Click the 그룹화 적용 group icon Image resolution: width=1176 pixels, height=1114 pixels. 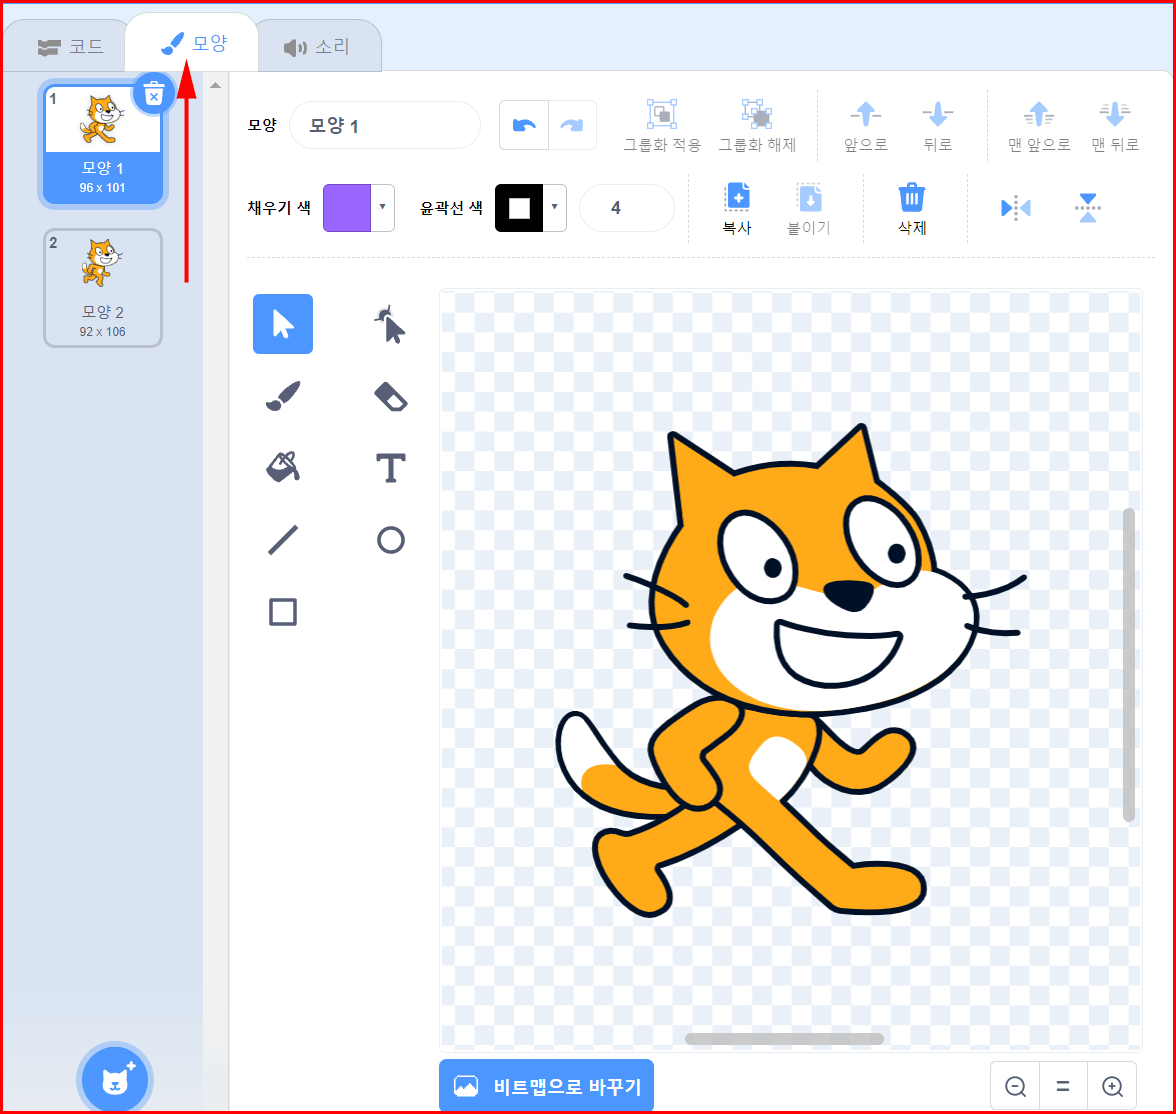point(662,115)
